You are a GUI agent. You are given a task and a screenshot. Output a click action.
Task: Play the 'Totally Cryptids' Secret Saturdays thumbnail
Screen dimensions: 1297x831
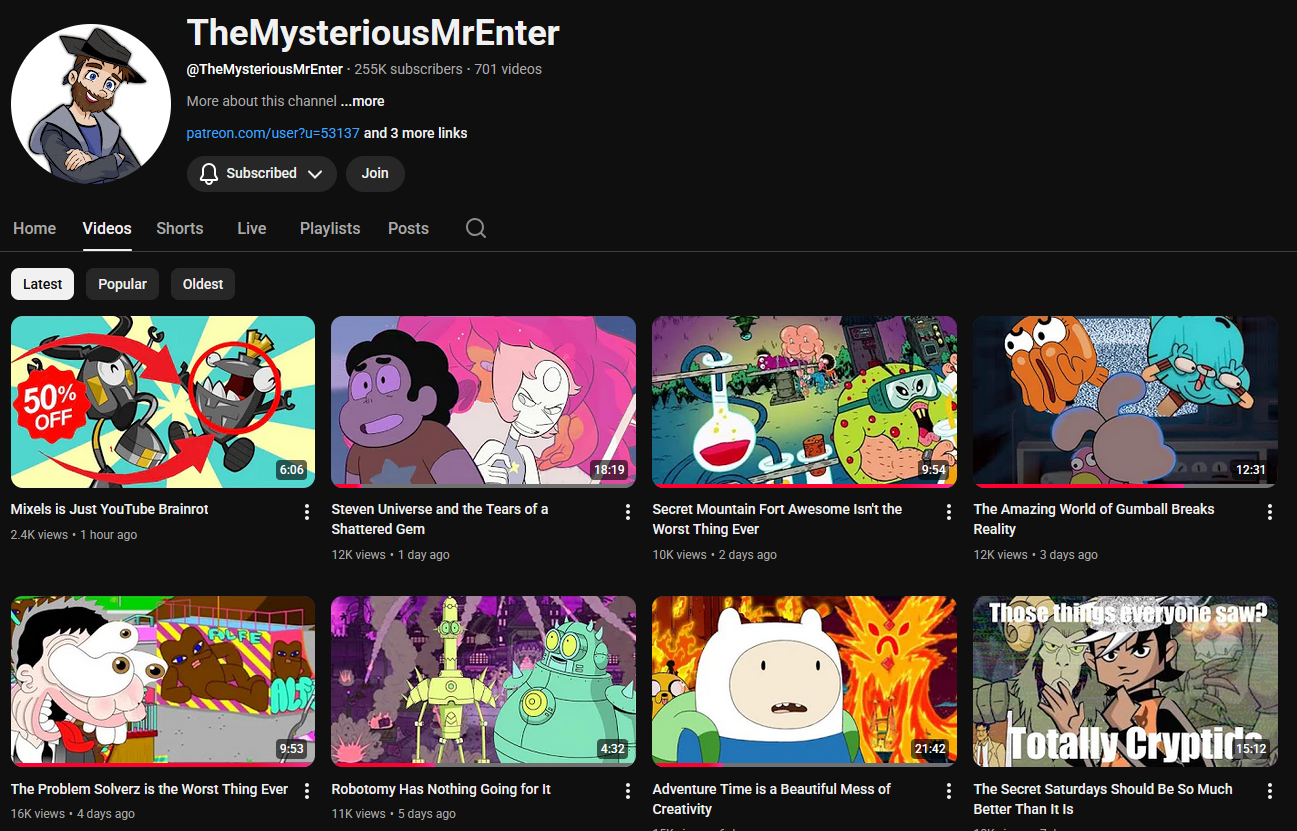(1126, 682)
